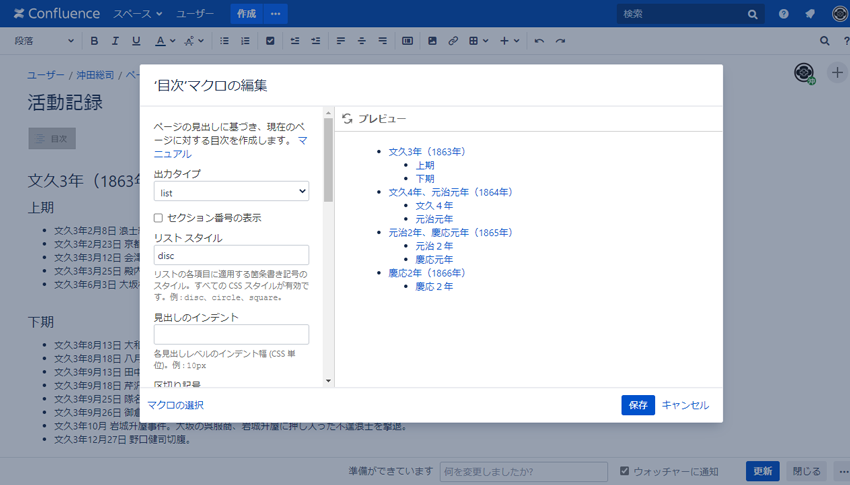The height and width of the screenshot is (485, 850).
Task: Open the 沖田総司 breadcrumb link
Action: (x=95, y=75)
